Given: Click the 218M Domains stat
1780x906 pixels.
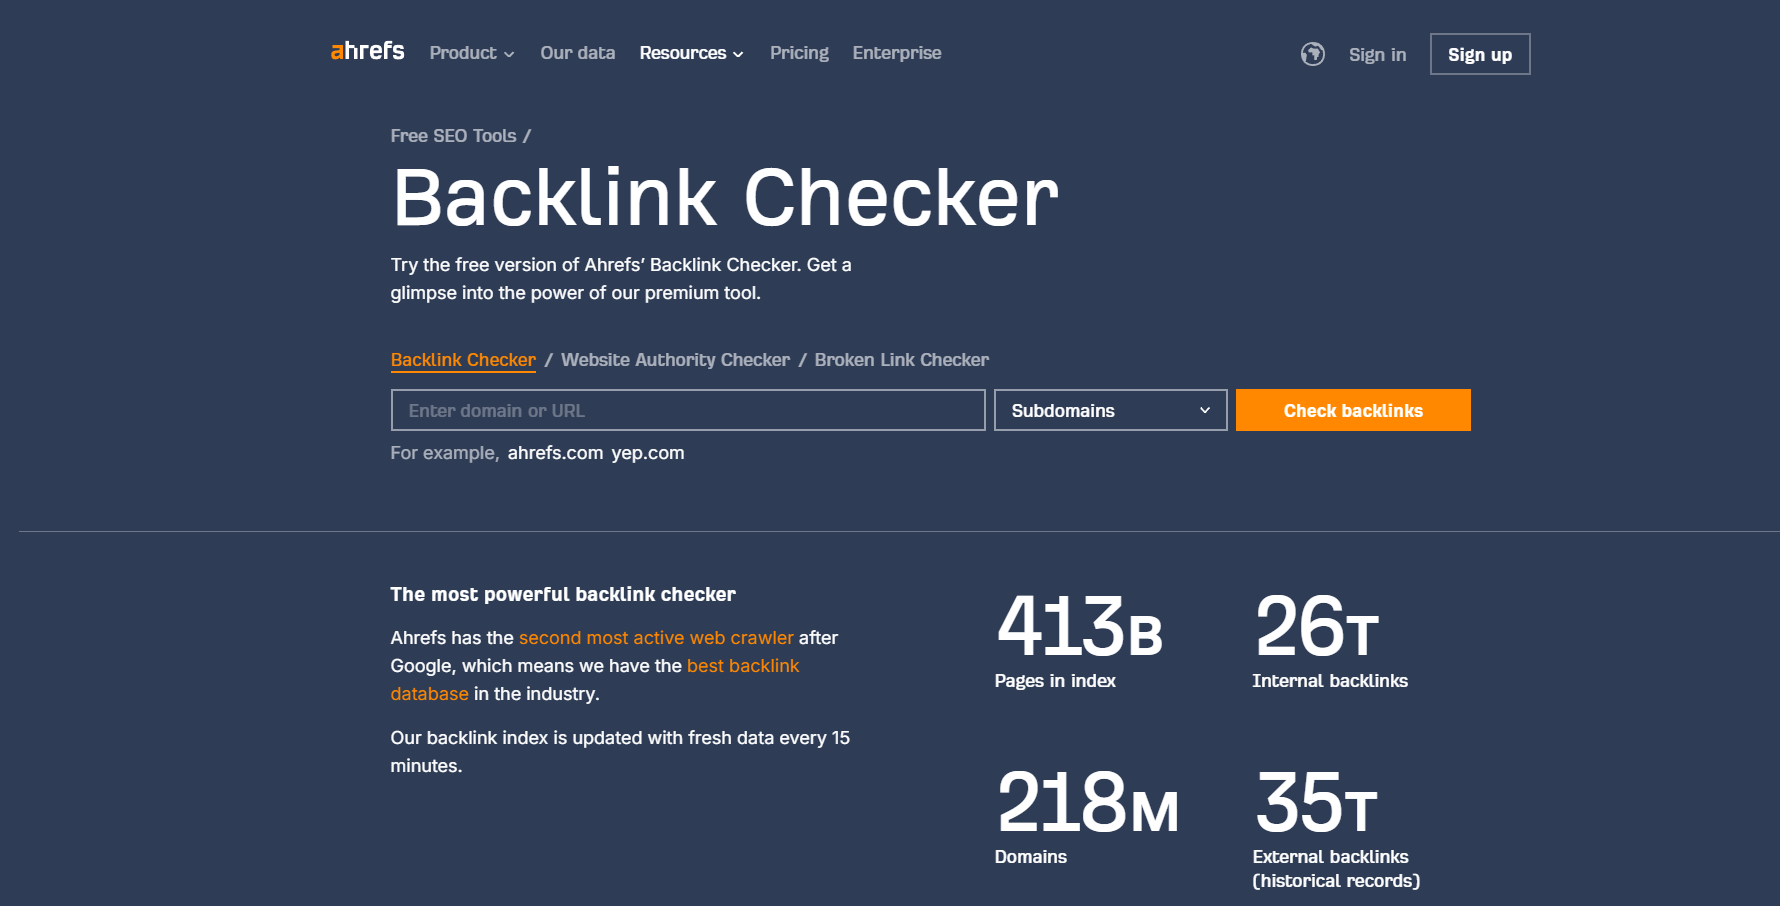Looking at the screenshot, I should [1087, 816].
